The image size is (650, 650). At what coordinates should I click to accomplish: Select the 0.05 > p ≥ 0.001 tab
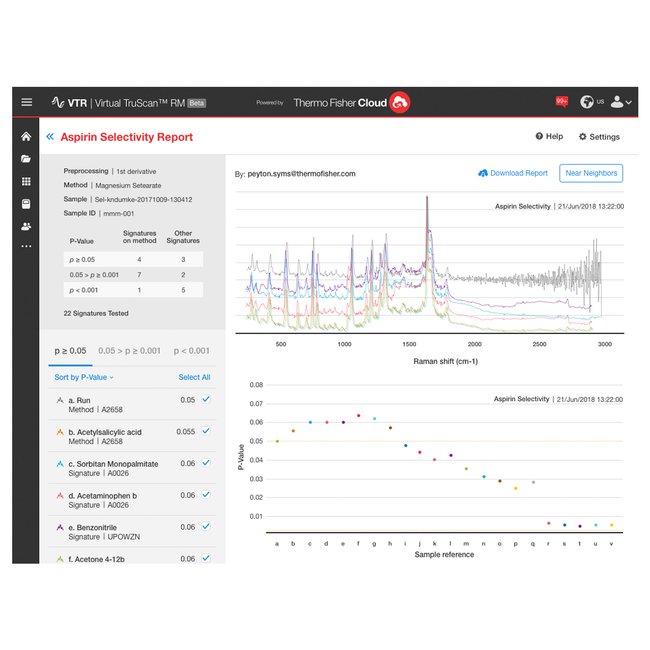tap(129, 351)
